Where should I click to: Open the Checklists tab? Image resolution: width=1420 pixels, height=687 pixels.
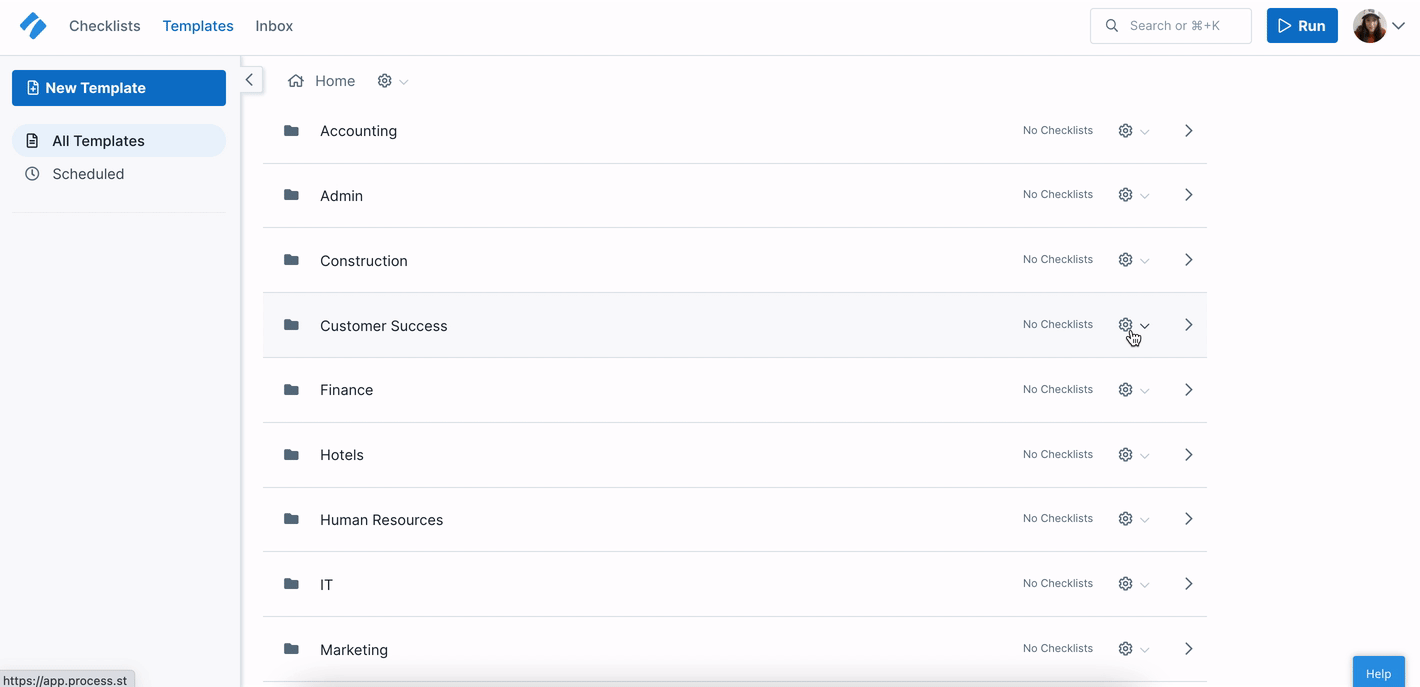pos(105,26)
